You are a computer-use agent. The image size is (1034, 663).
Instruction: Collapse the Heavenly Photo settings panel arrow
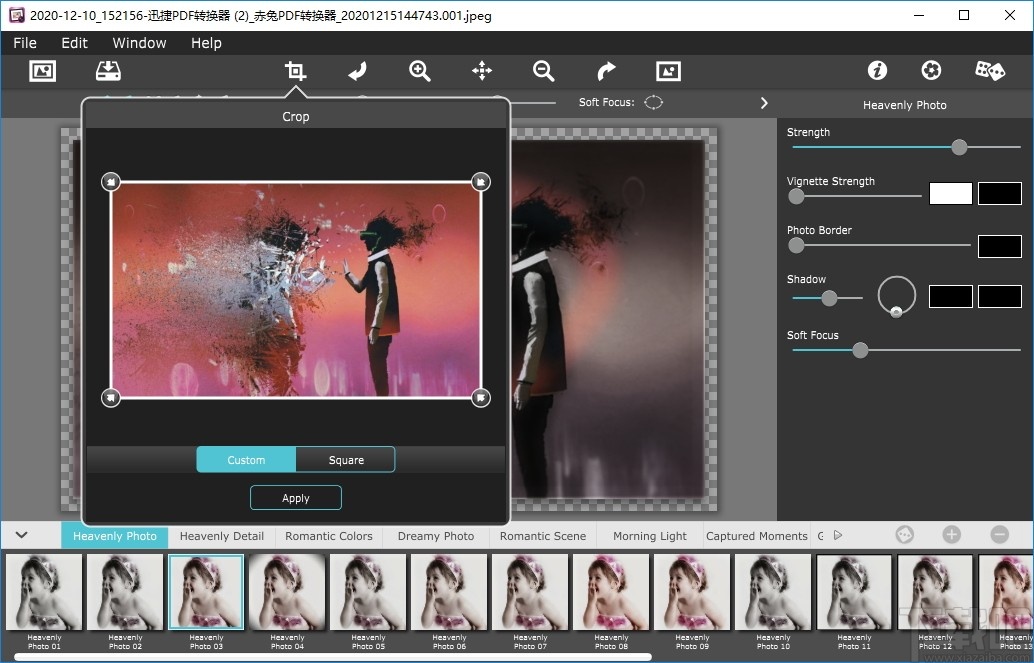pos(764,104)
